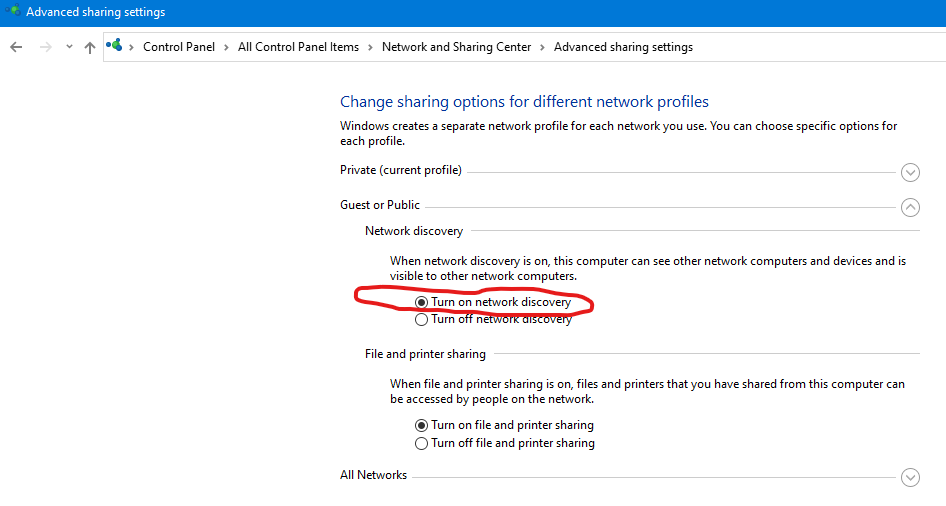
Task: Click the All Networks label
Action: pos(373,475)
